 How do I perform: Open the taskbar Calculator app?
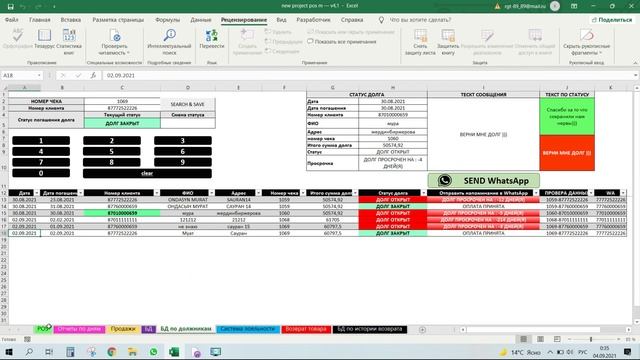point(70,352)
